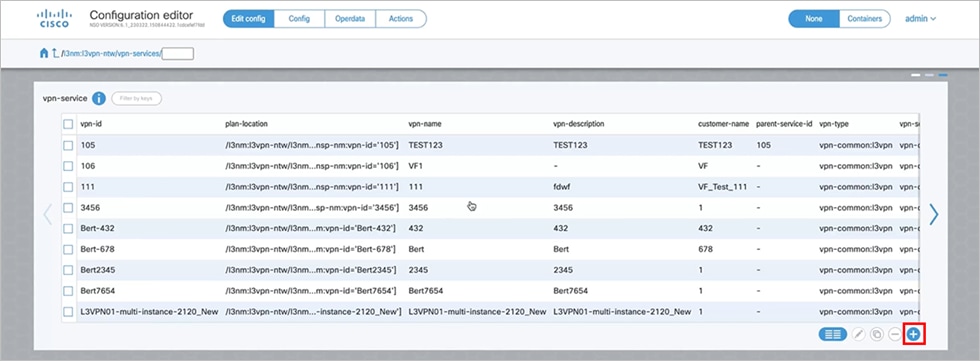Click the minus delete icon
This screenshot has width=980, height=361.
point(894,334)
